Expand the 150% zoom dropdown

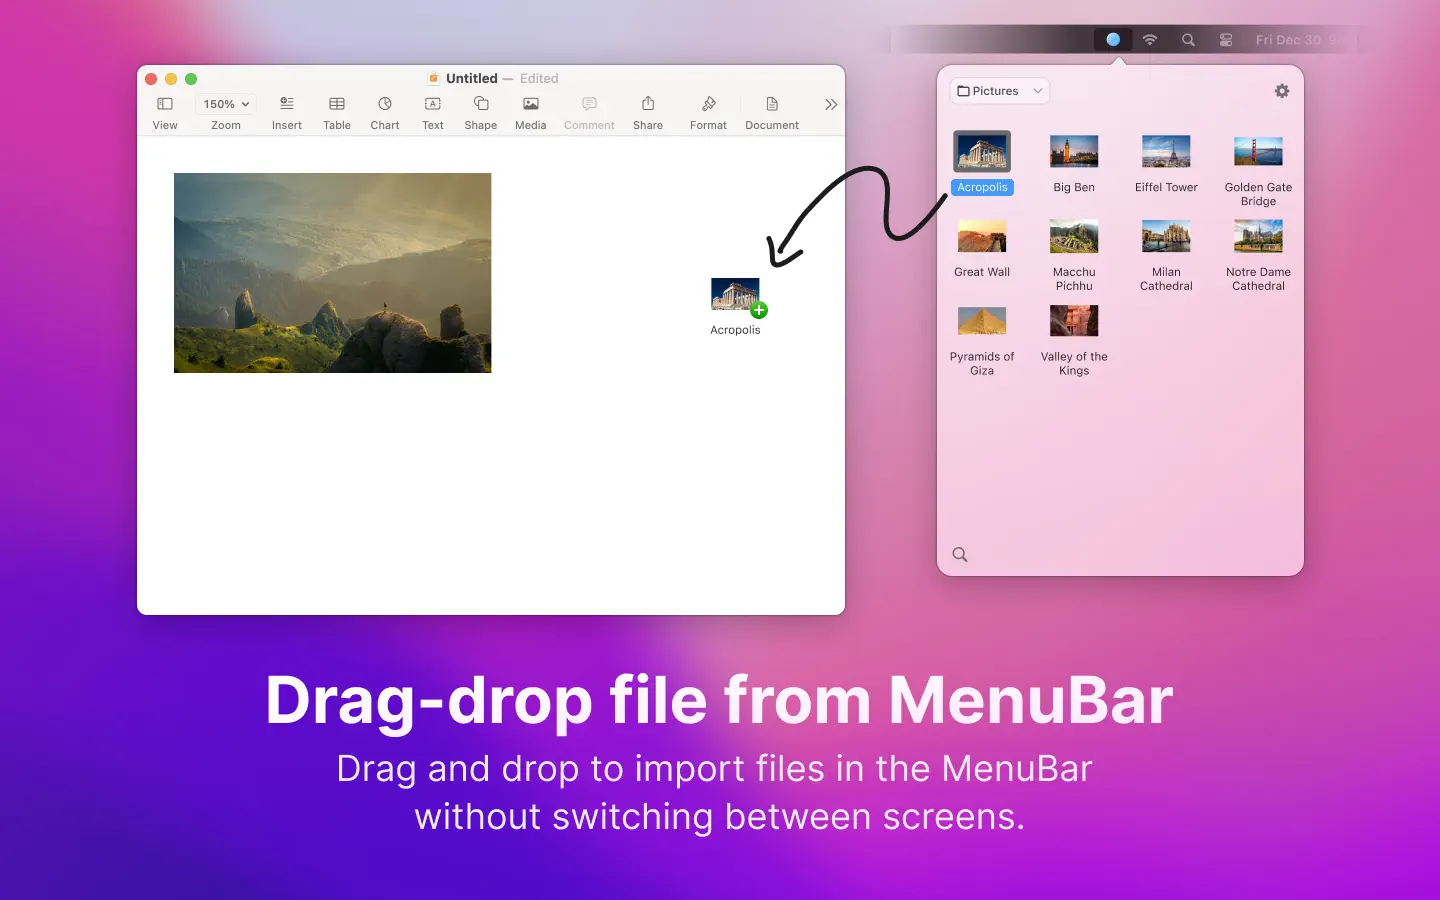(226, 104)
